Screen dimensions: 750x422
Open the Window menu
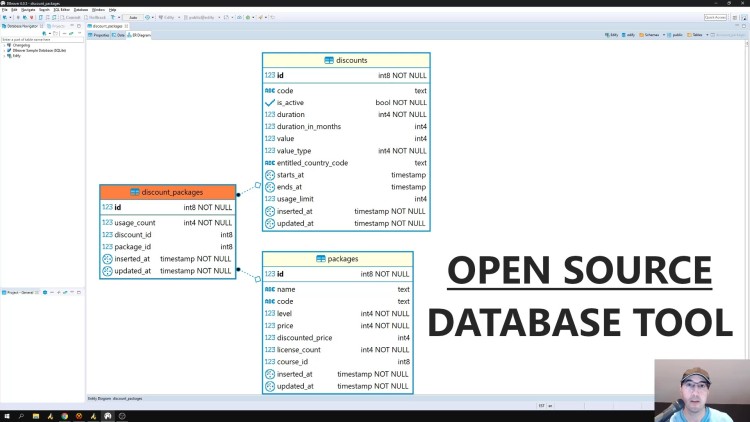(x=99, y=10)
